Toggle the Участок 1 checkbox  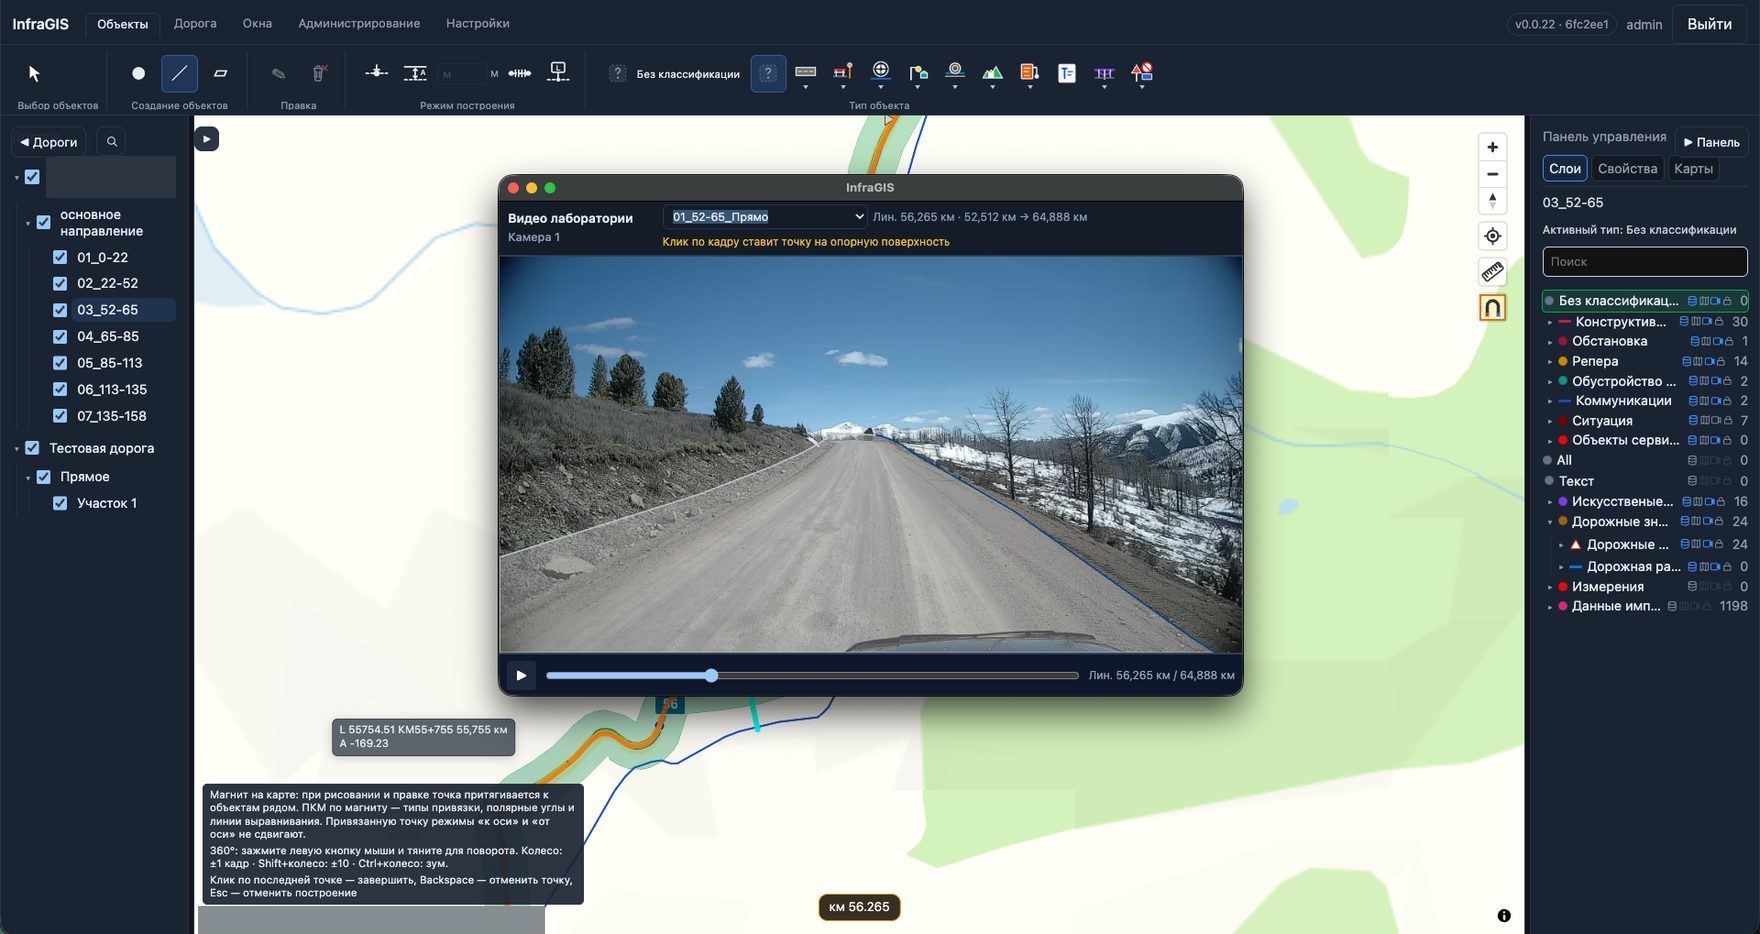[x=60, y=503]
